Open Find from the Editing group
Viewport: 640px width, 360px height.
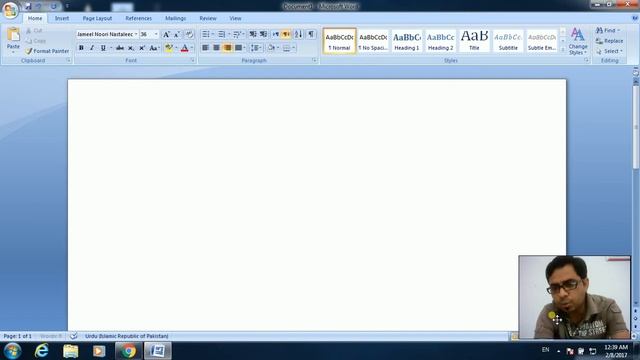click(607, 31)
